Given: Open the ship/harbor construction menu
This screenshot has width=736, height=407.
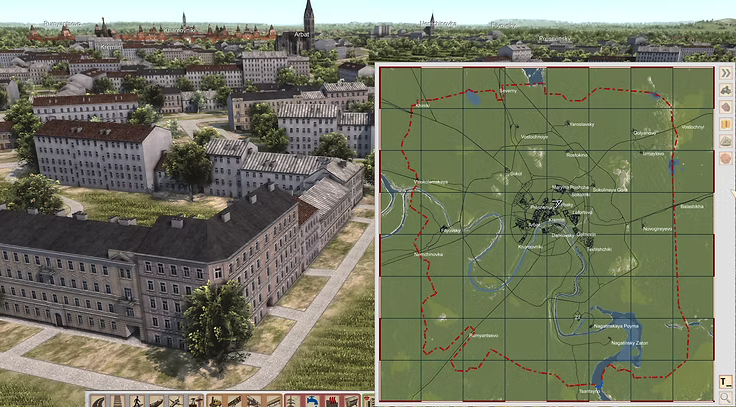Looking at the screenshot, I should coord(156,401).
